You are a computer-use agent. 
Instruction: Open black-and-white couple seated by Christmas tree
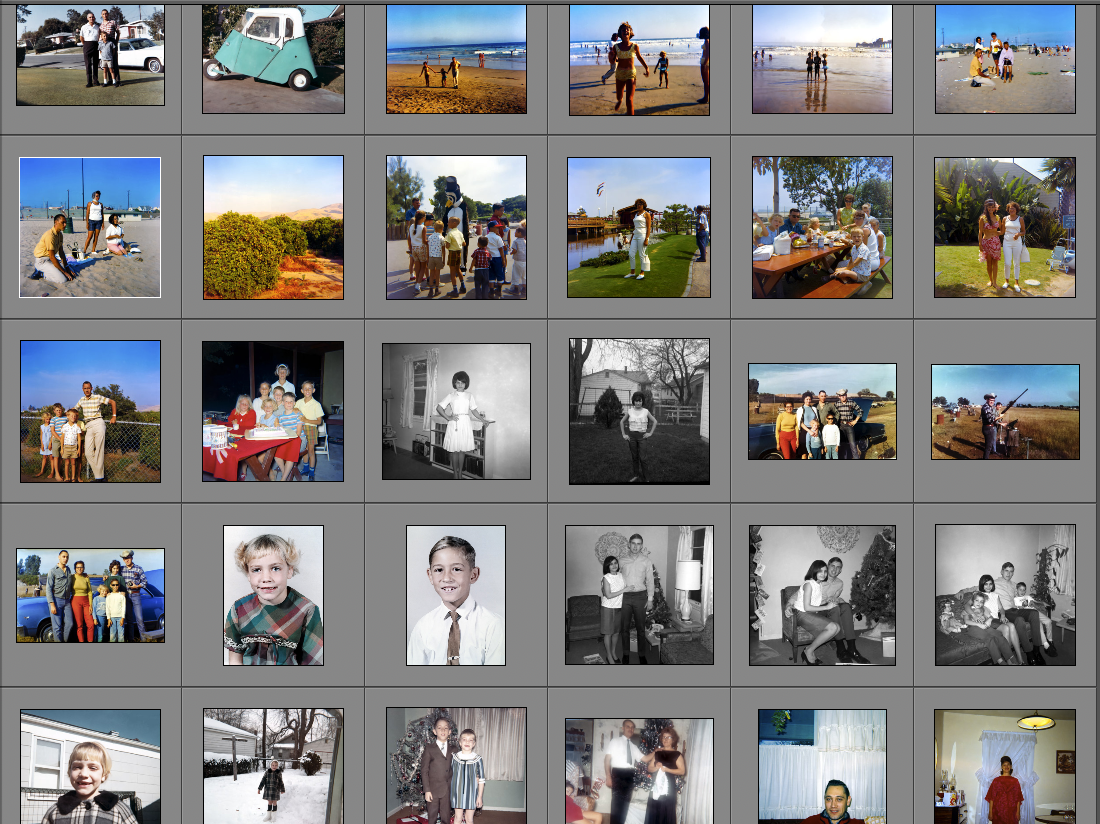click(822, 595)
